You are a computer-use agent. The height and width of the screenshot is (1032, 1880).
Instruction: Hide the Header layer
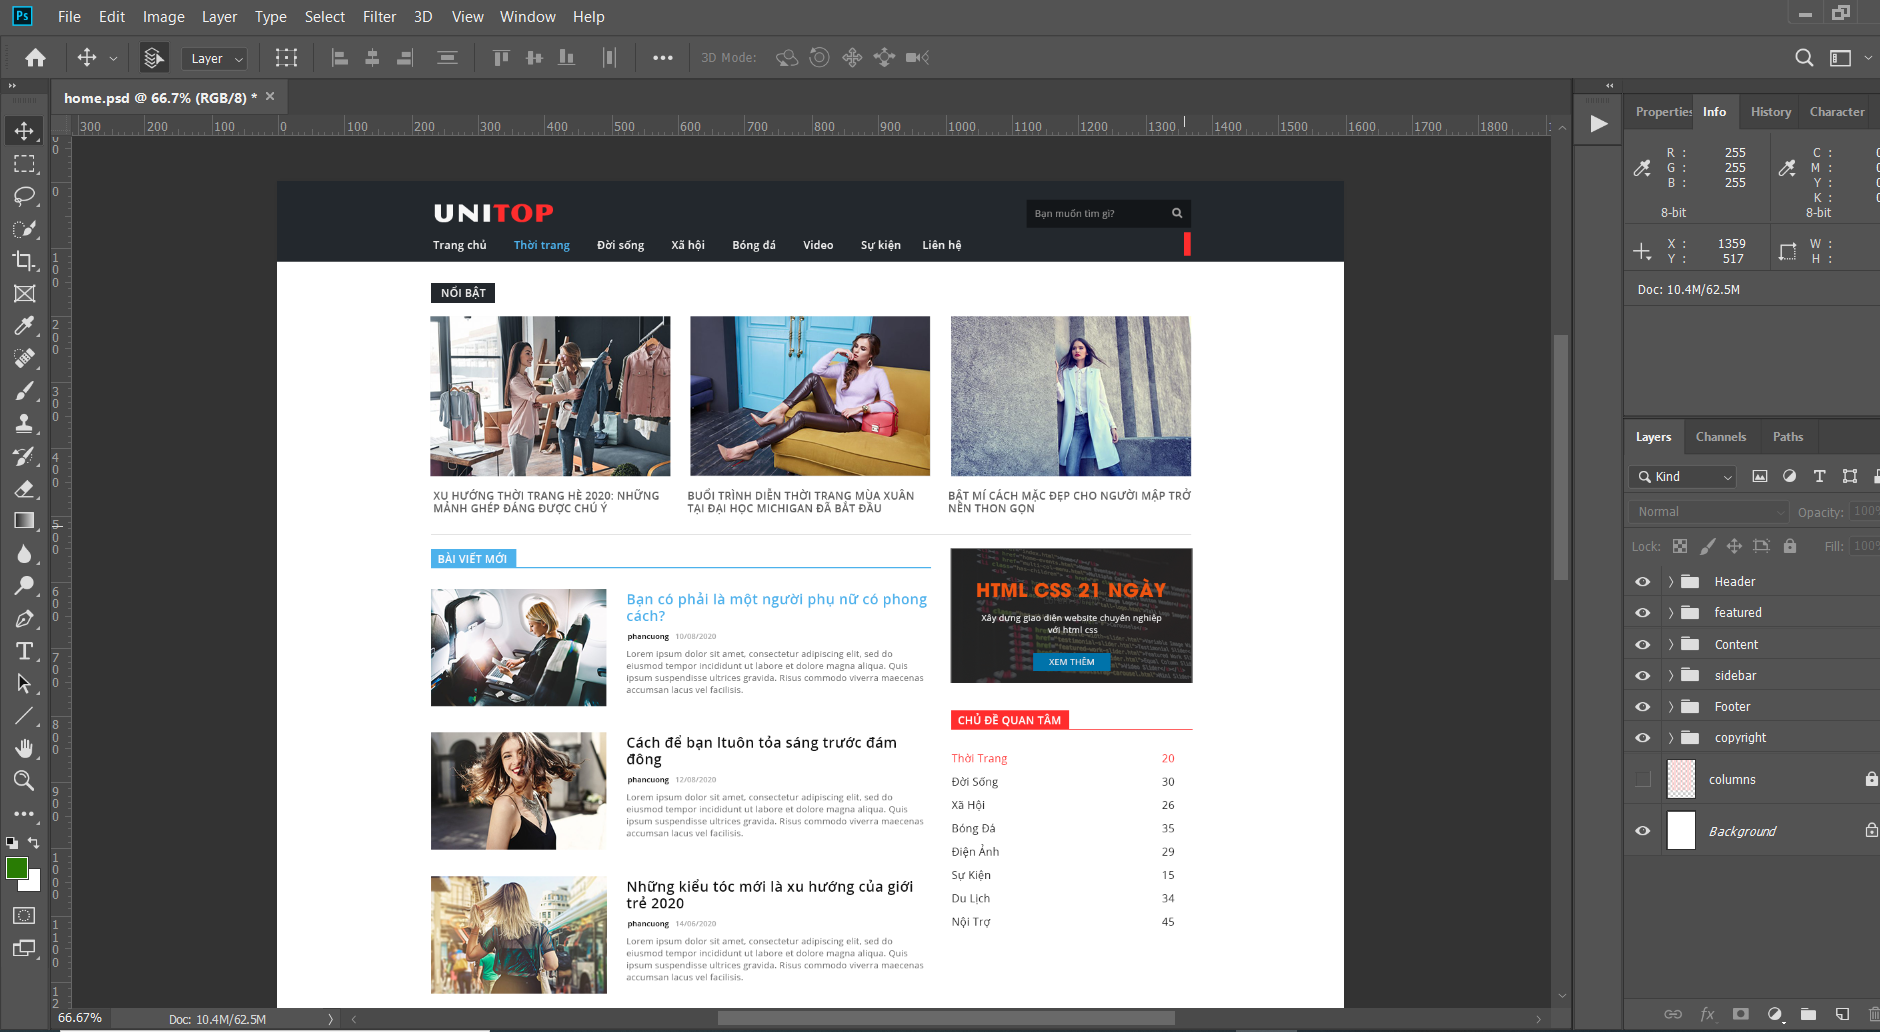(1641, 581)
